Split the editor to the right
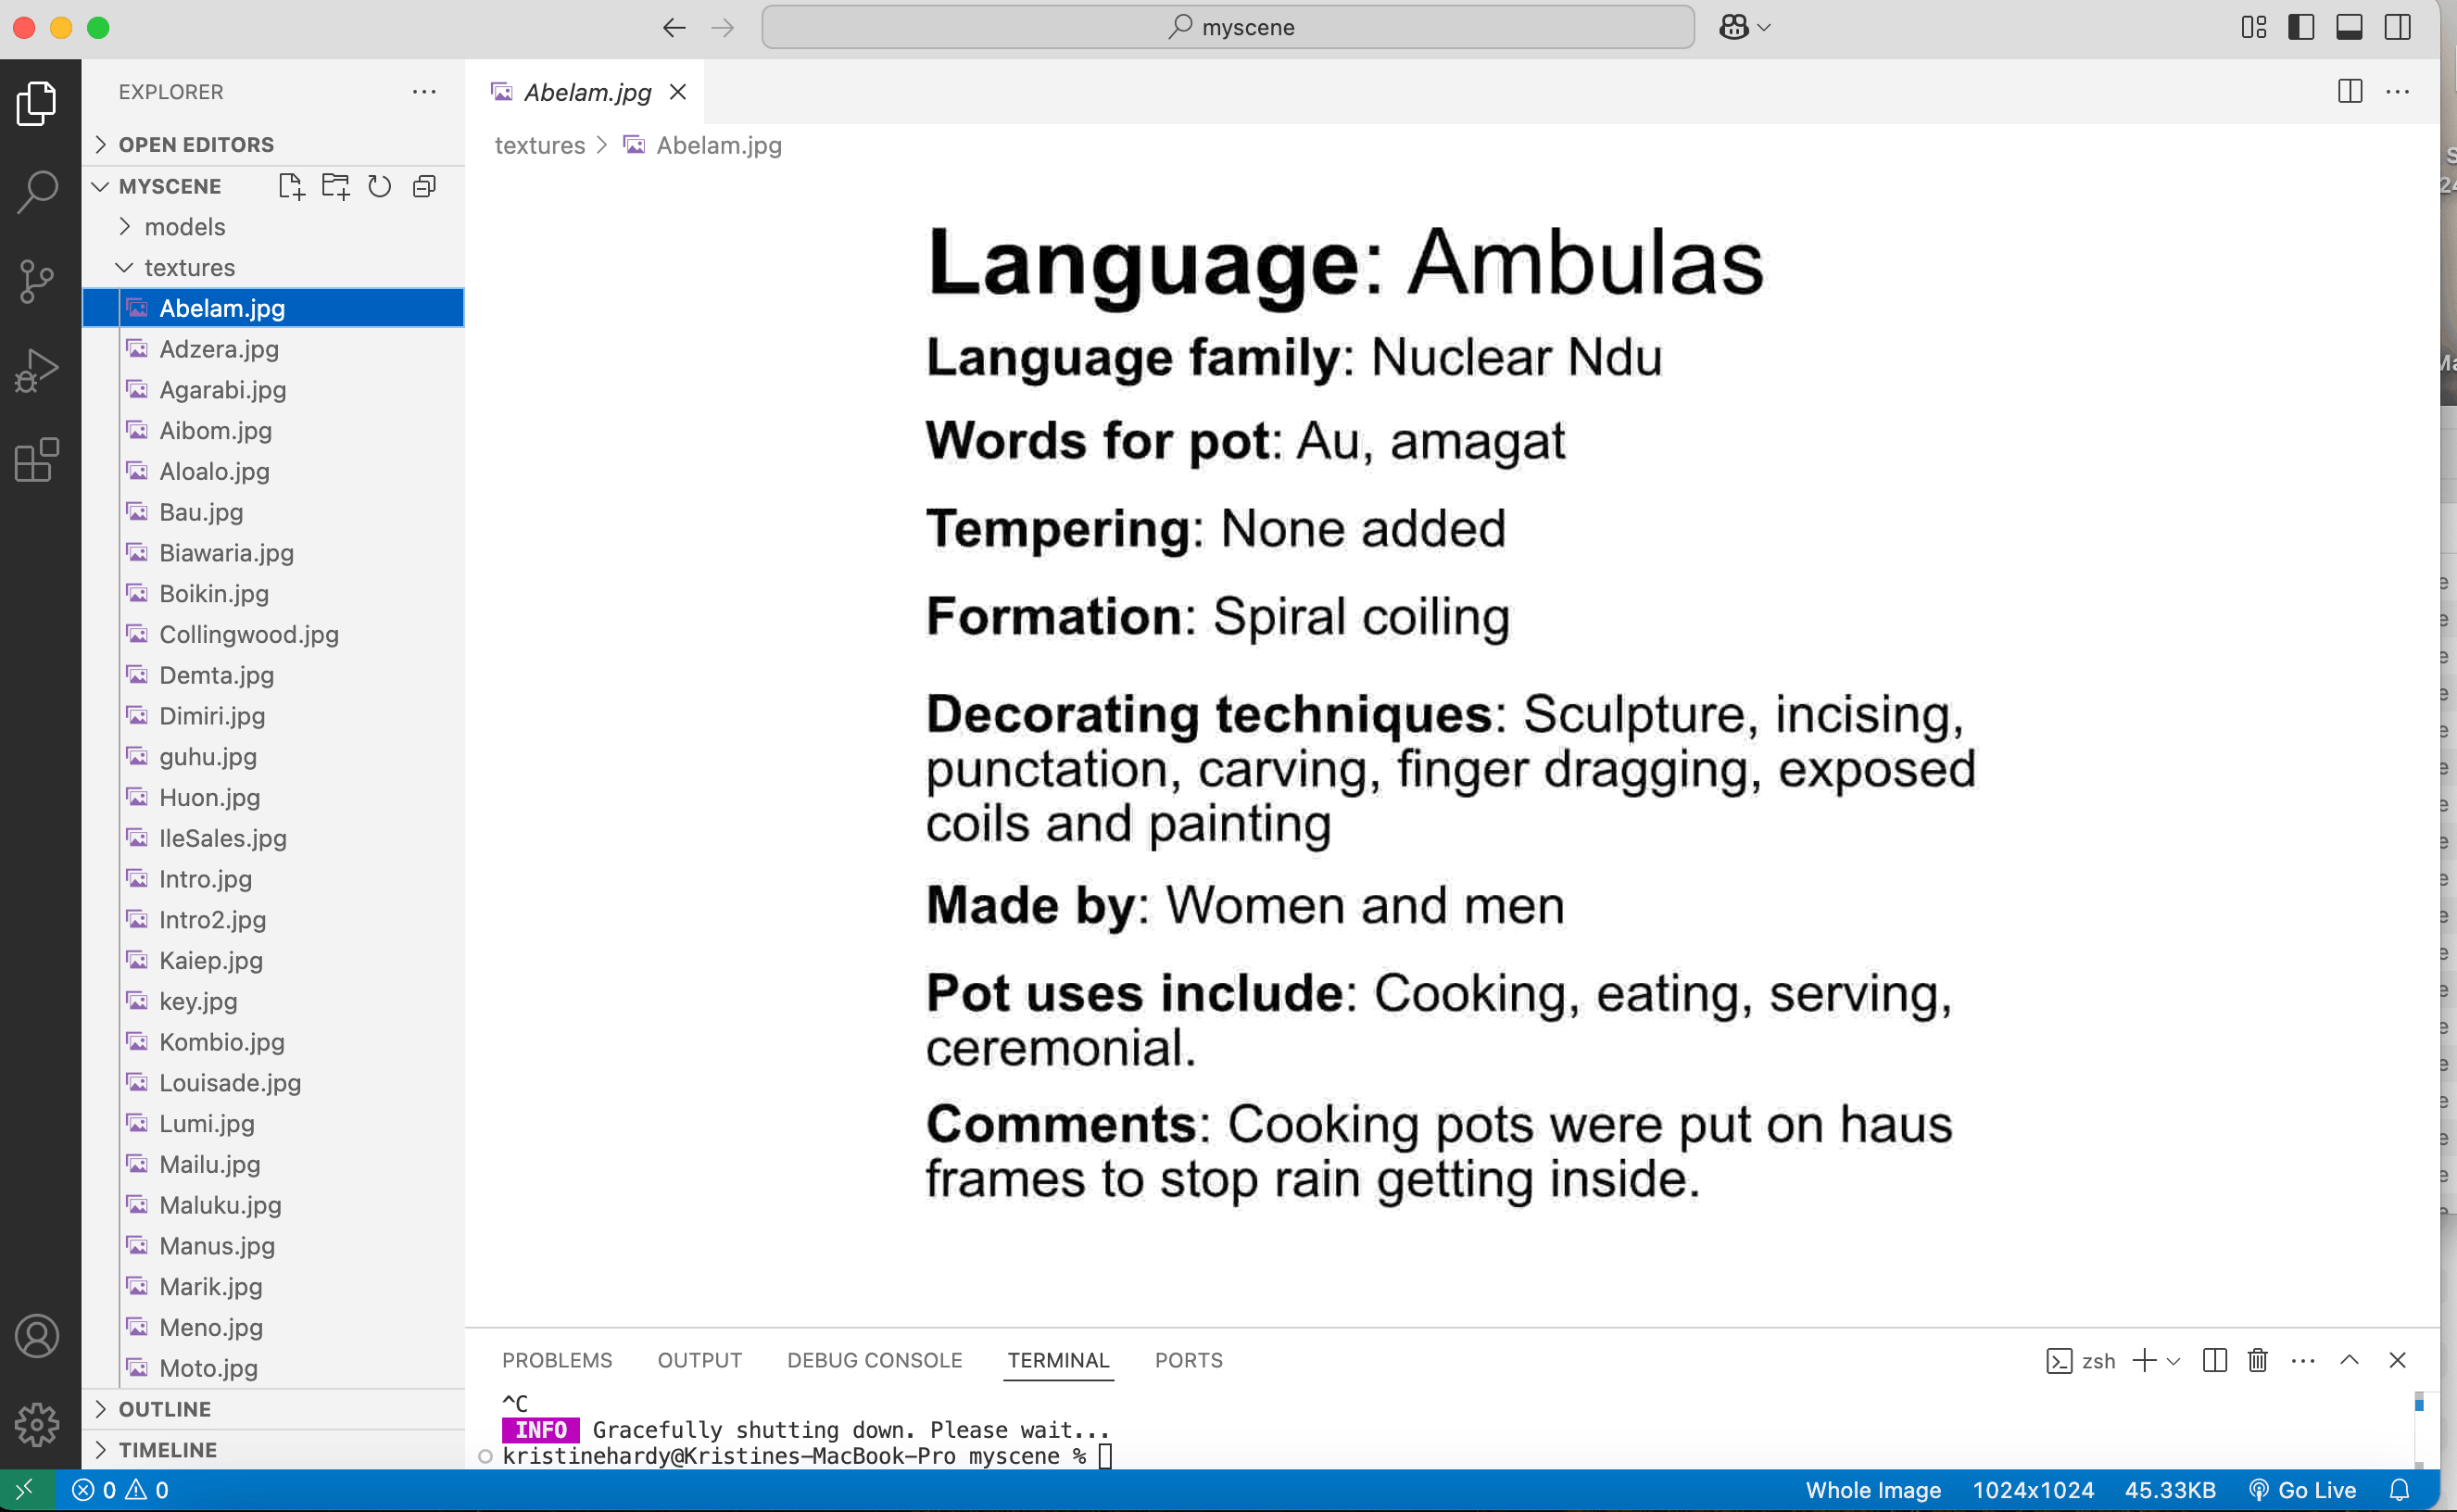This screenshot has height=1512, width=2457. point(2350,92)
